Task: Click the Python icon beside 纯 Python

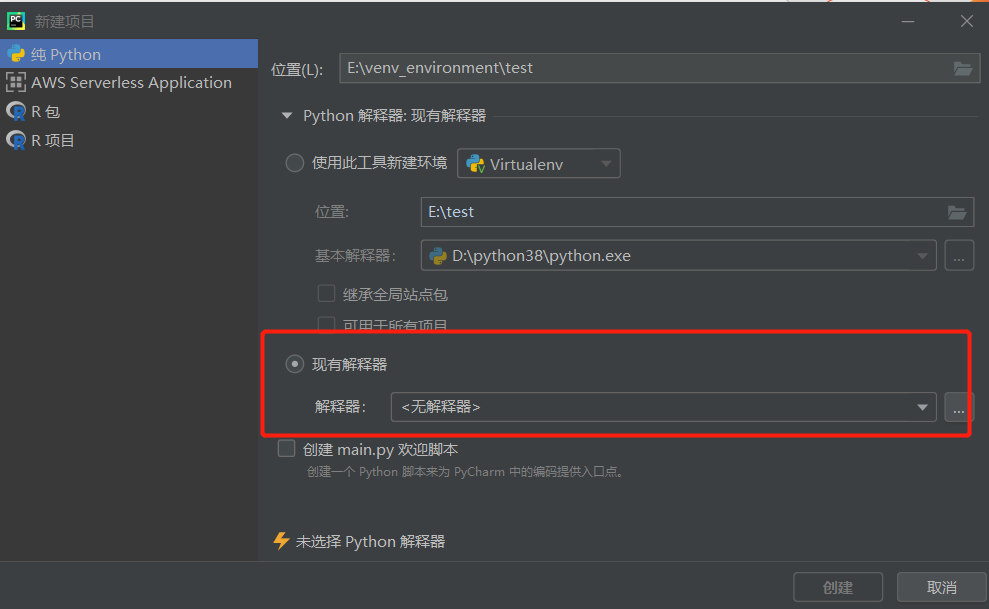Action: tap(16, 54)
